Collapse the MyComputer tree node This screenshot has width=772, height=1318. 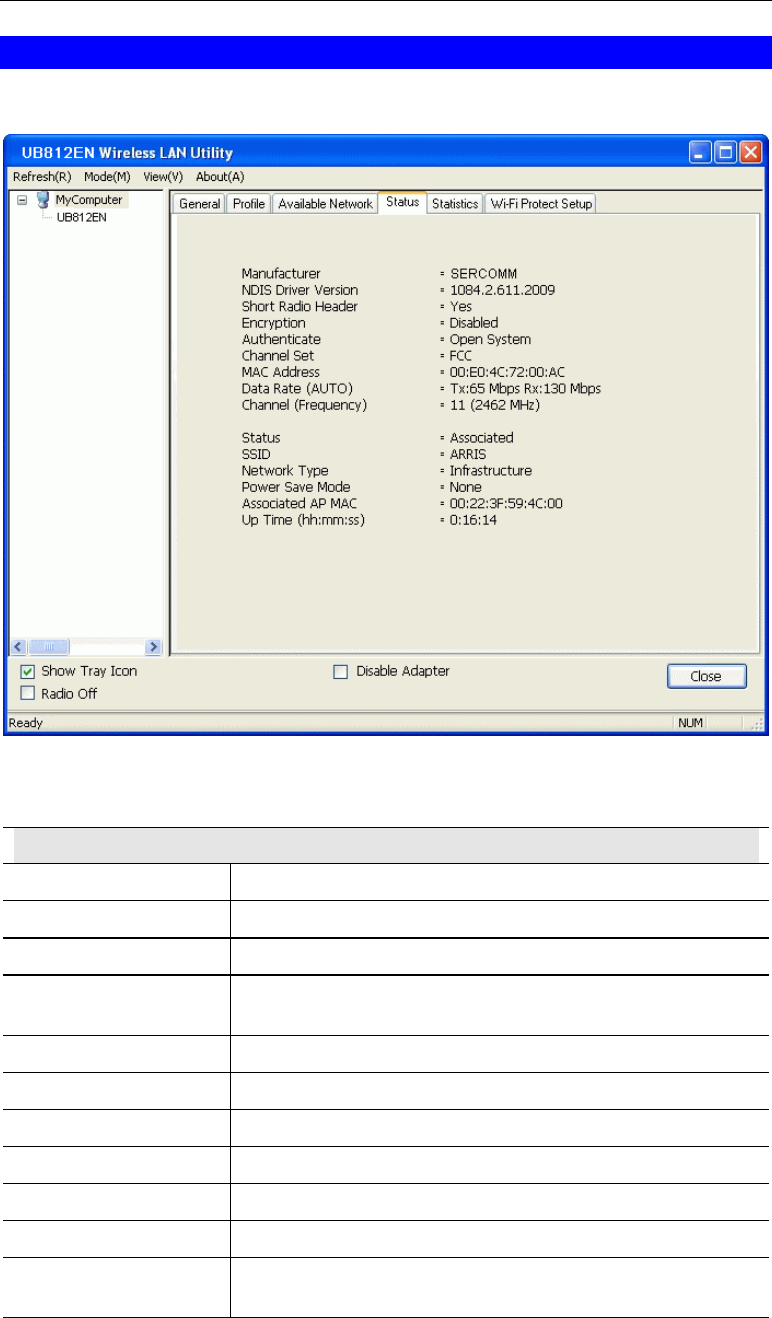click(23, 200)
